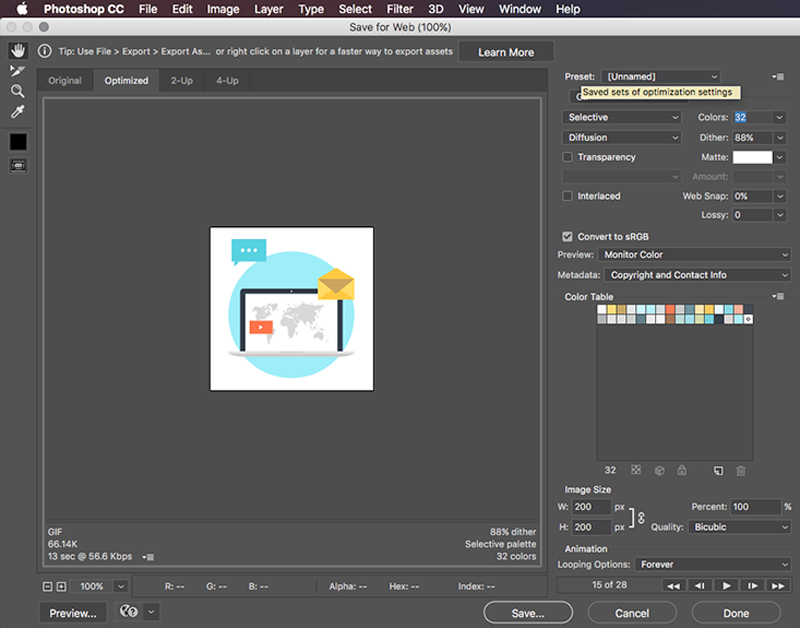Enable the Transparency checkbox

pos(567,157)
